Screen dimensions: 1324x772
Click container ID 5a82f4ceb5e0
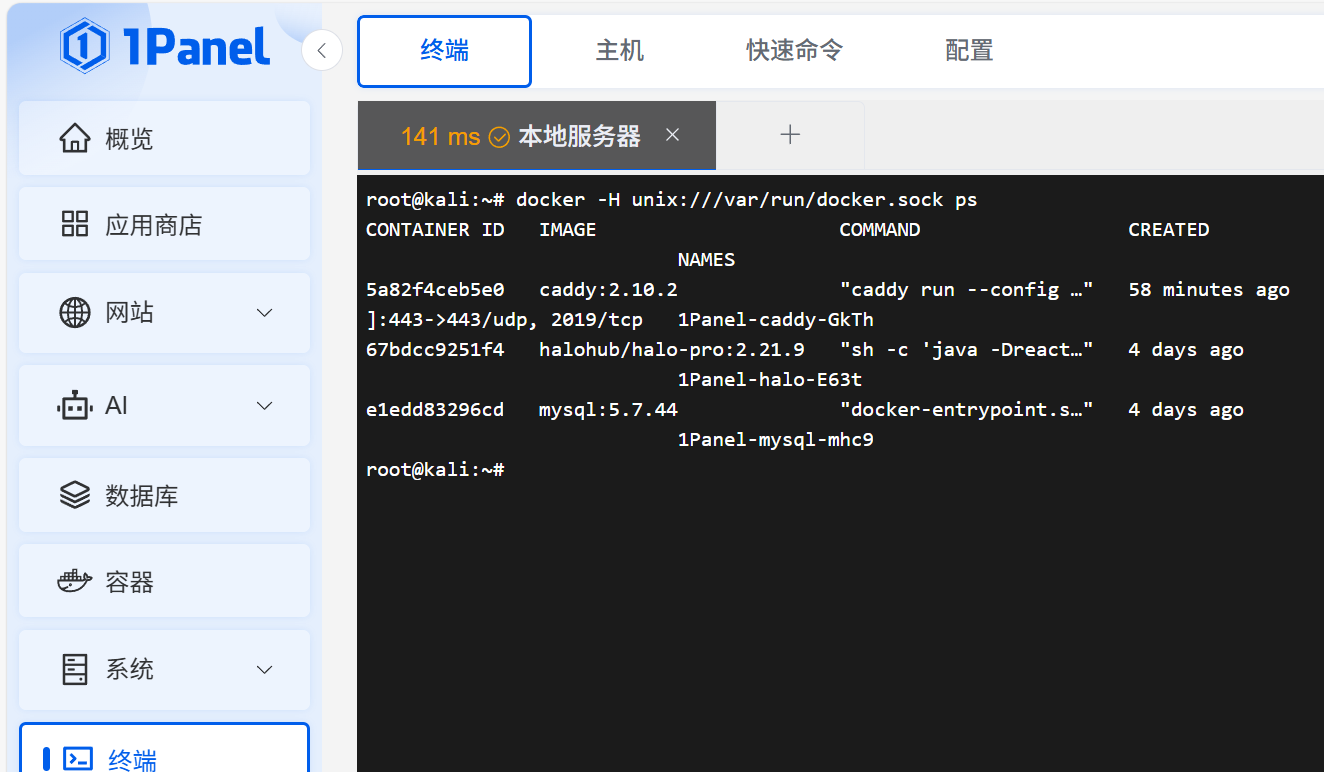click(435, 290)
